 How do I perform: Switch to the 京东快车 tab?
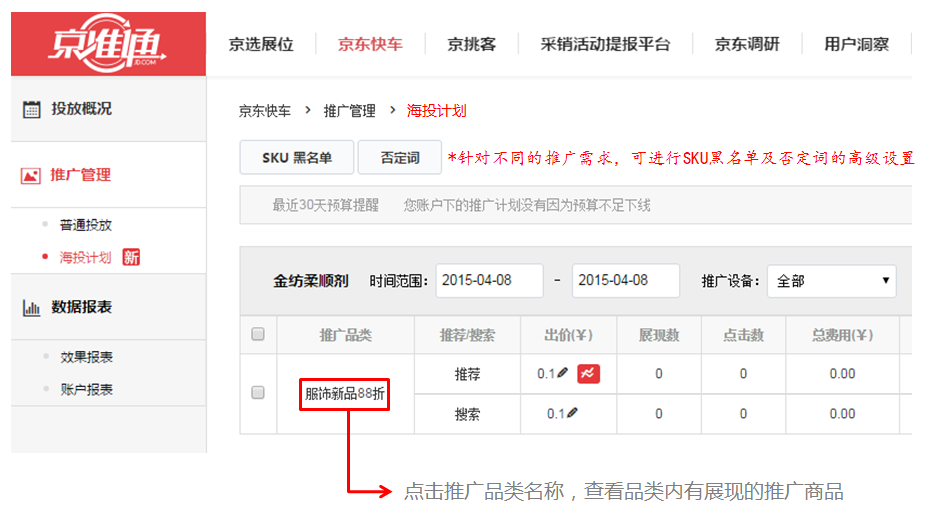pyautogui.click(x=370, y=44)
